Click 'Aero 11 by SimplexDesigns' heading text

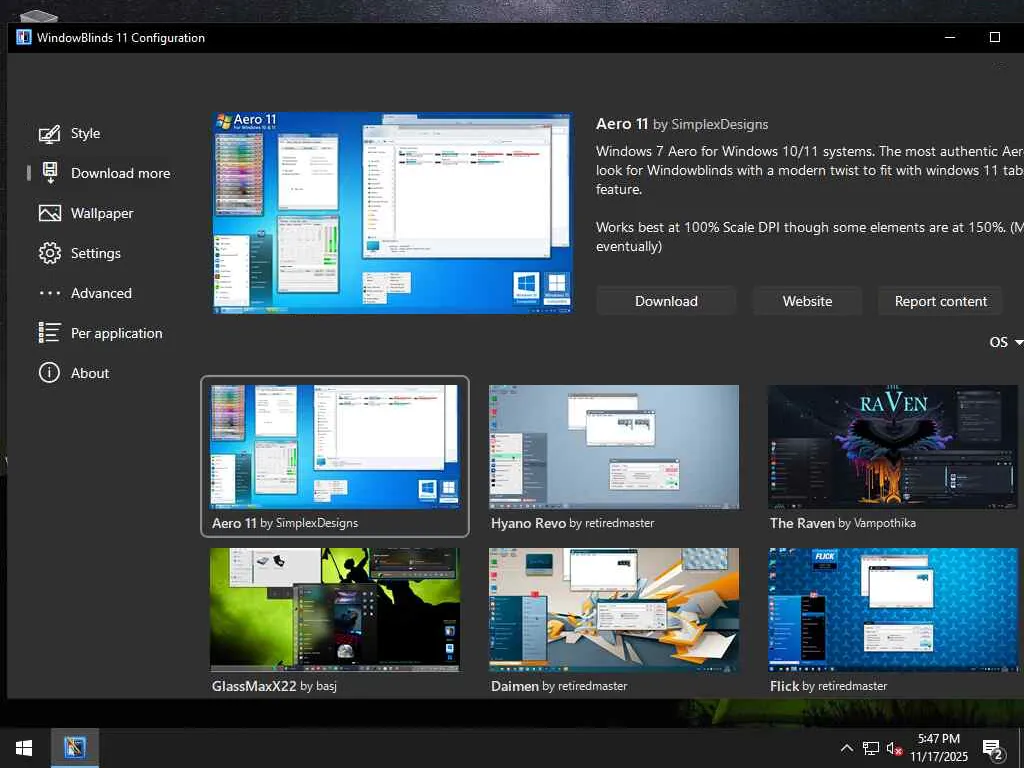tap(682, 124)
